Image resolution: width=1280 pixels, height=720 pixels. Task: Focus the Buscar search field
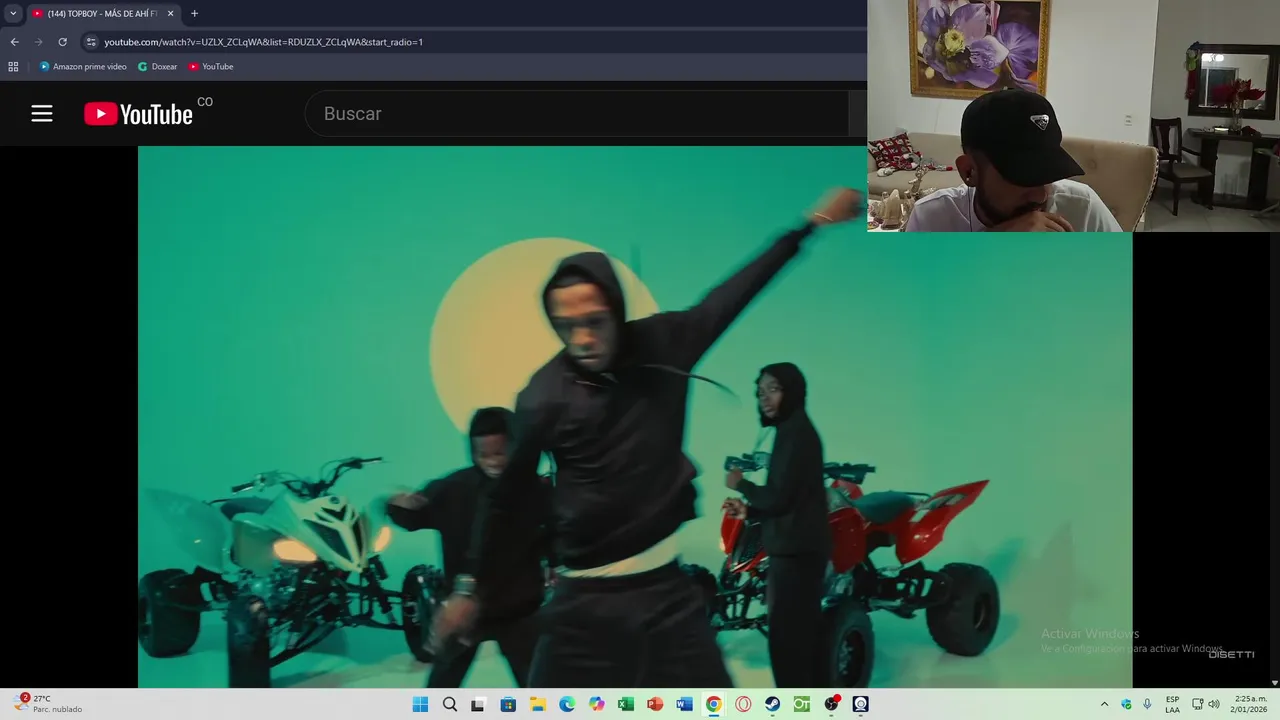pos(576,114)
